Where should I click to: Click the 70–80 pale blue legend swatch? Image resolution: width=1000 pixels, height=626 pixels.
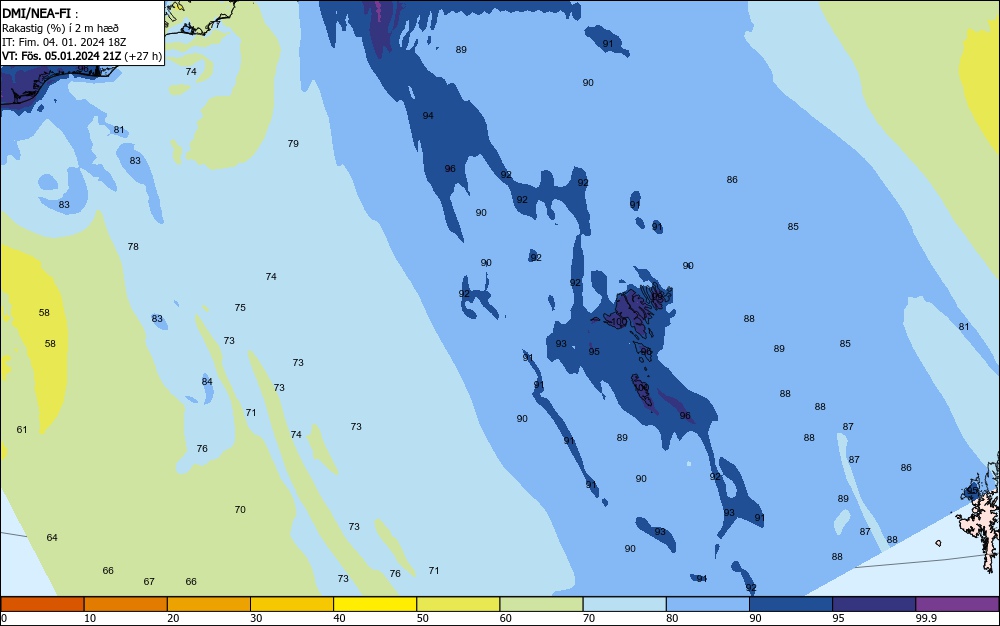pyautogui.click(x=624, y=604)
